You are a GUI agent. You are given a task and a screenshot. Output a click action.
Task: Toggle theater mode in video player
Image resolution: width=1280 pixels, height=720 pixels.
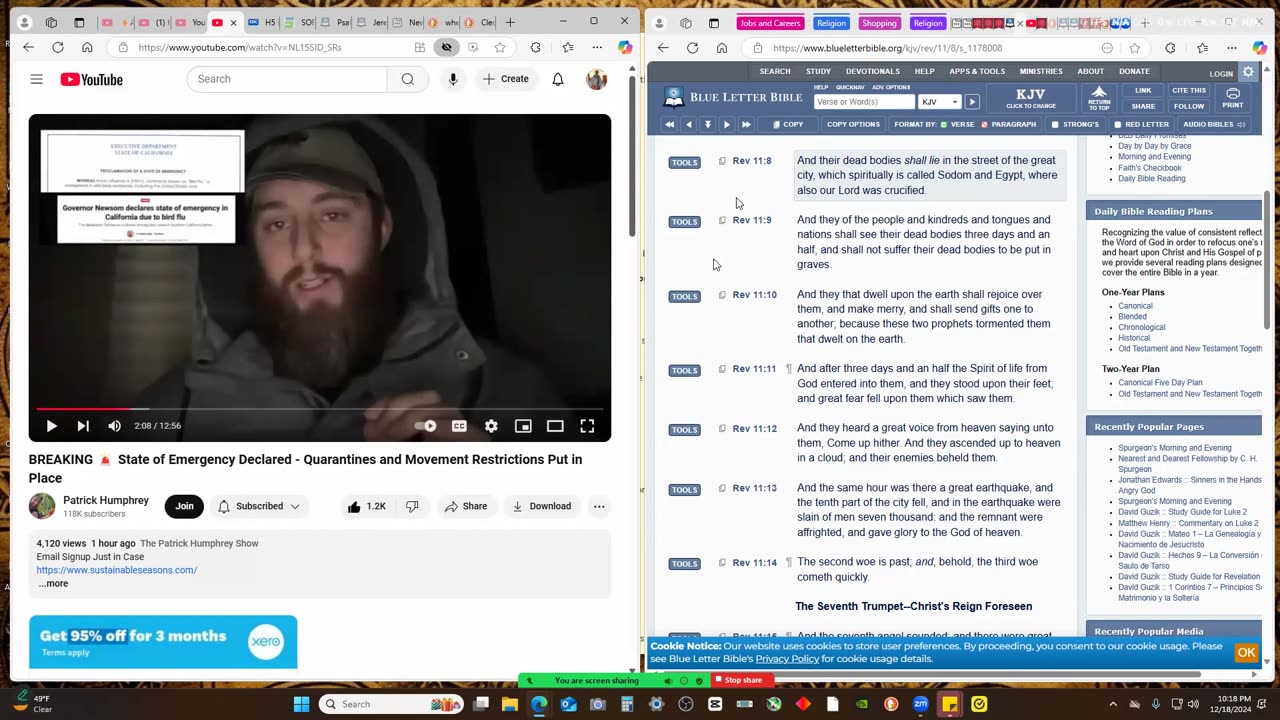click(x=555, y=426)
